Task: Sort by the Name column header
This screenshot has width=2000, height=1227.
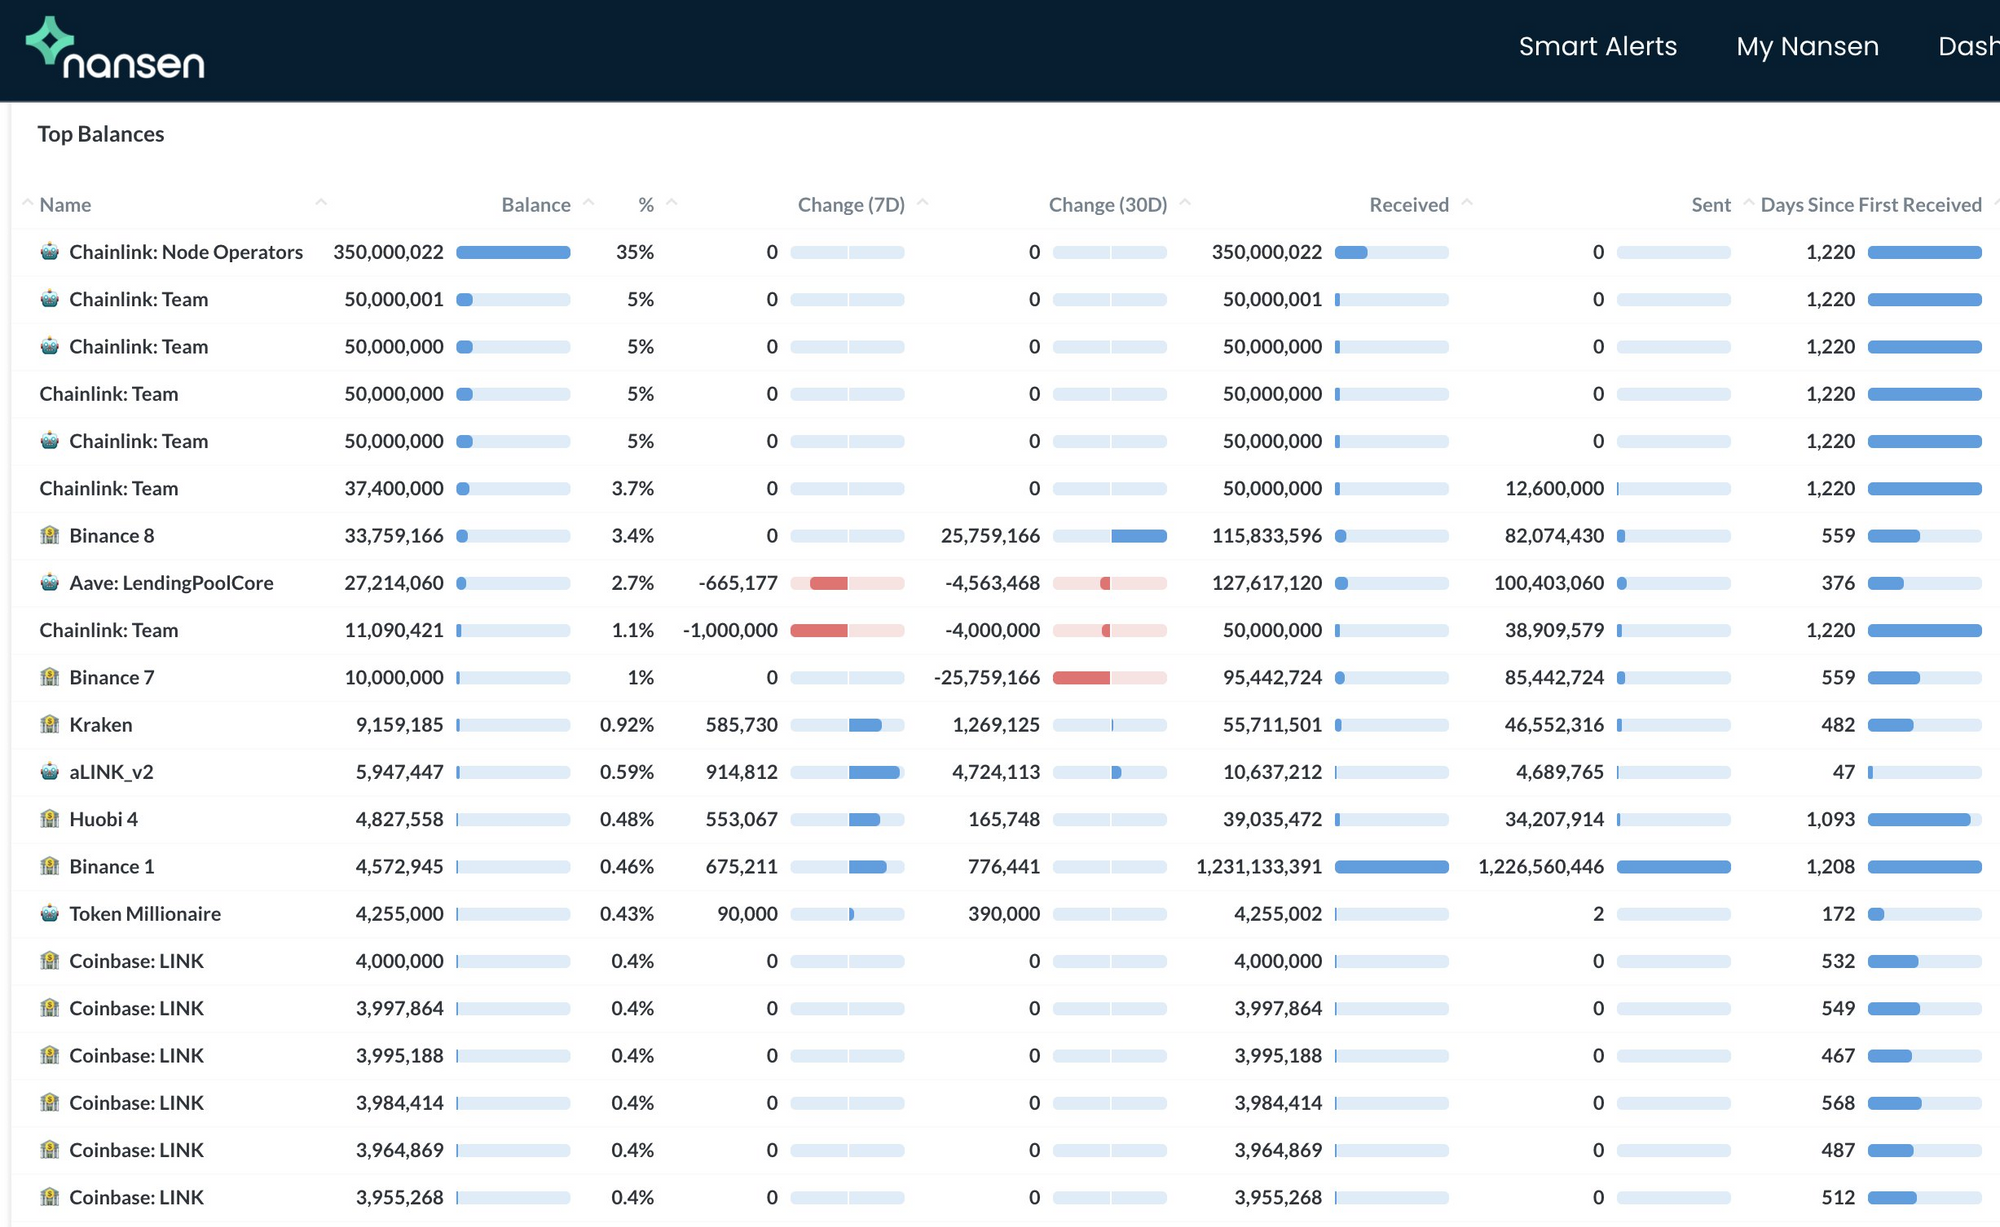Action: coord(65,204)
